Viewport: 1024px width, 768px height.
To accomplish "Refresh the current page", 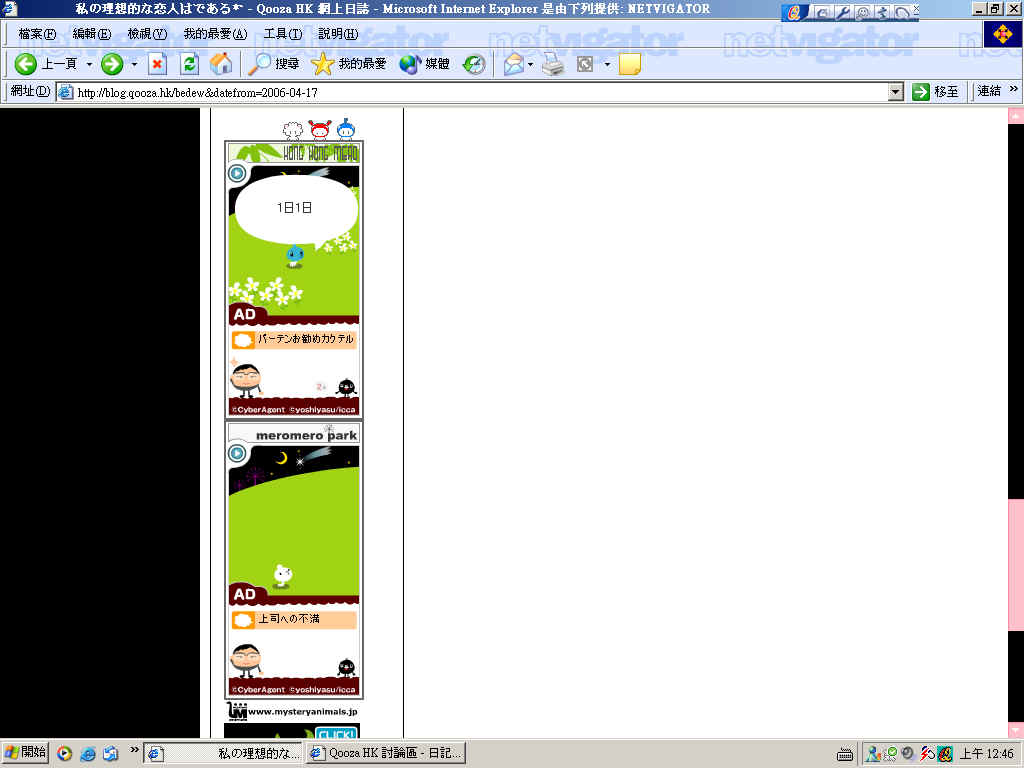I will 189,64.
